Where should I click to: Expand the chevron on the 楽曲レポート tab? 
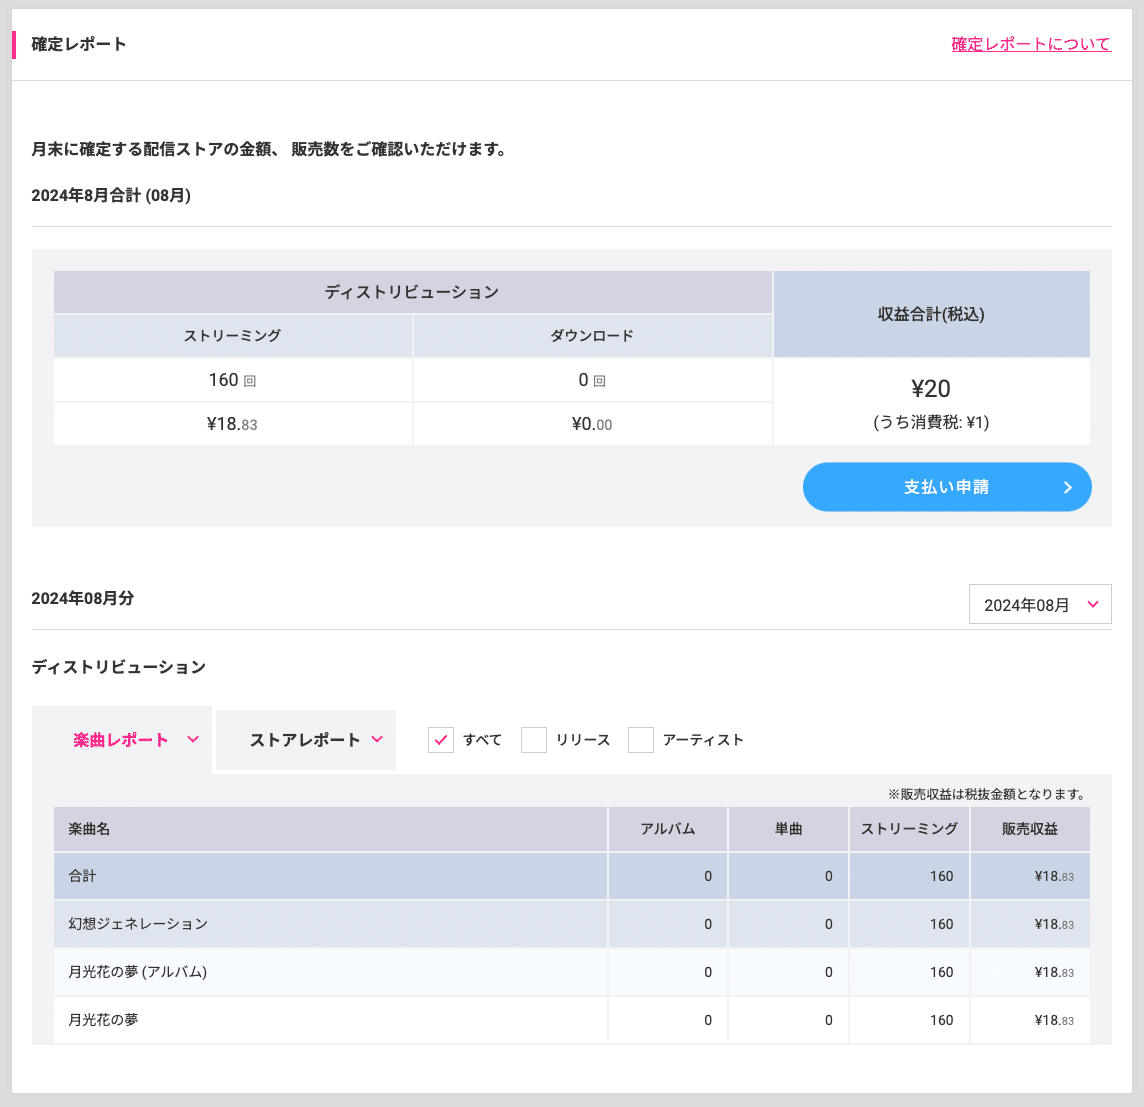(x=192, y=740)
